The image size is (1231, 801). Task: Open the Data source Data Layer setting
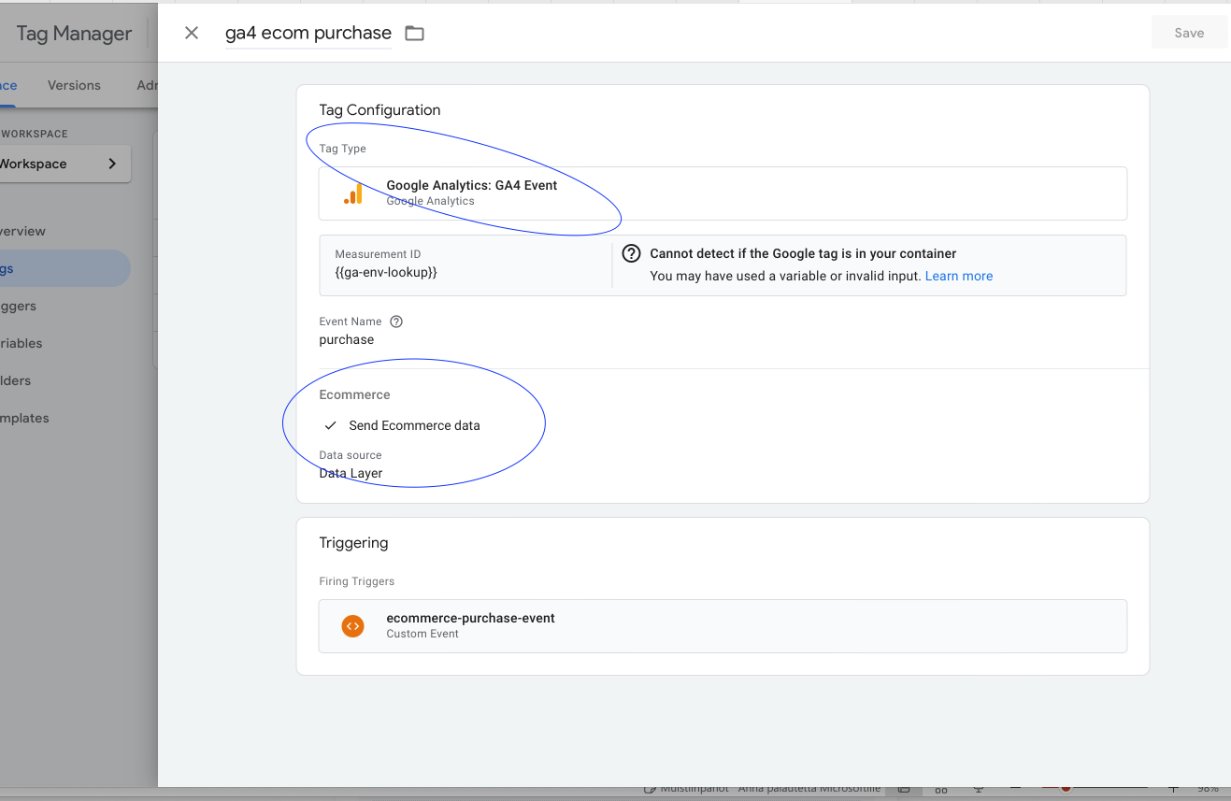pos(351,473)
